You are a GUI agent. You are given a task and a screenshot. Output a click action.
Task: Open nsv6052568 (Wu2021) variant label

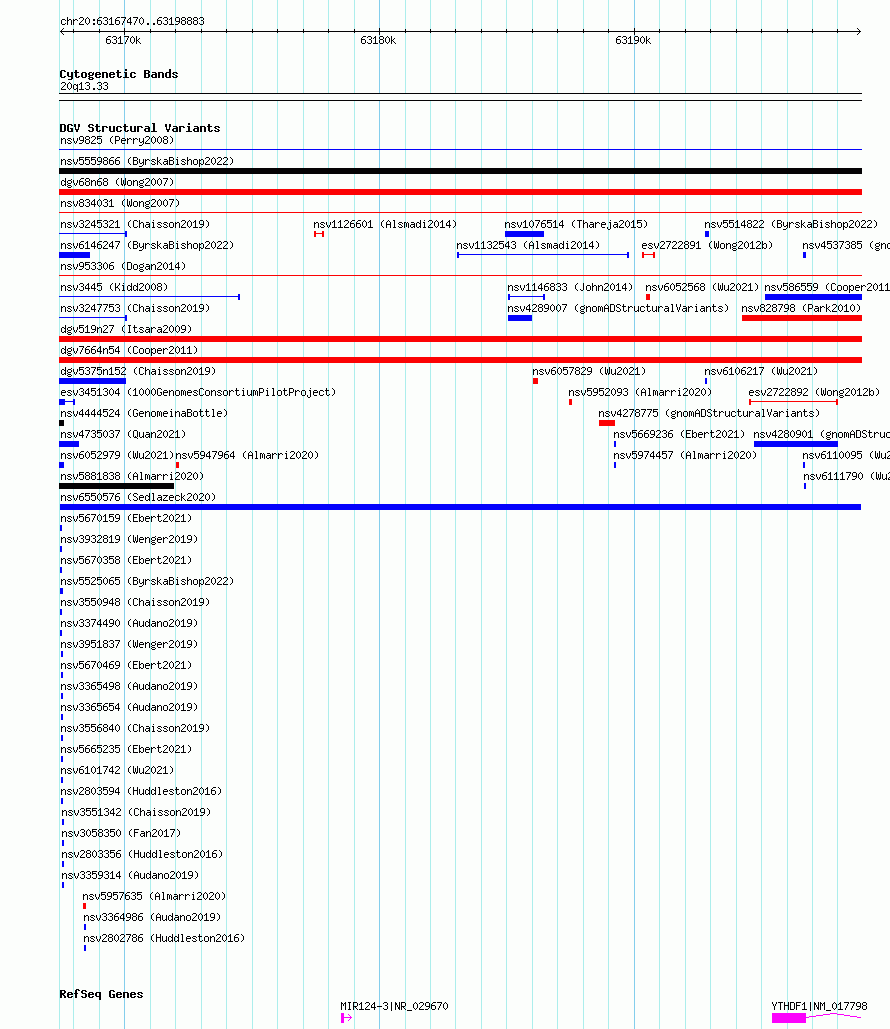[702, 287]
